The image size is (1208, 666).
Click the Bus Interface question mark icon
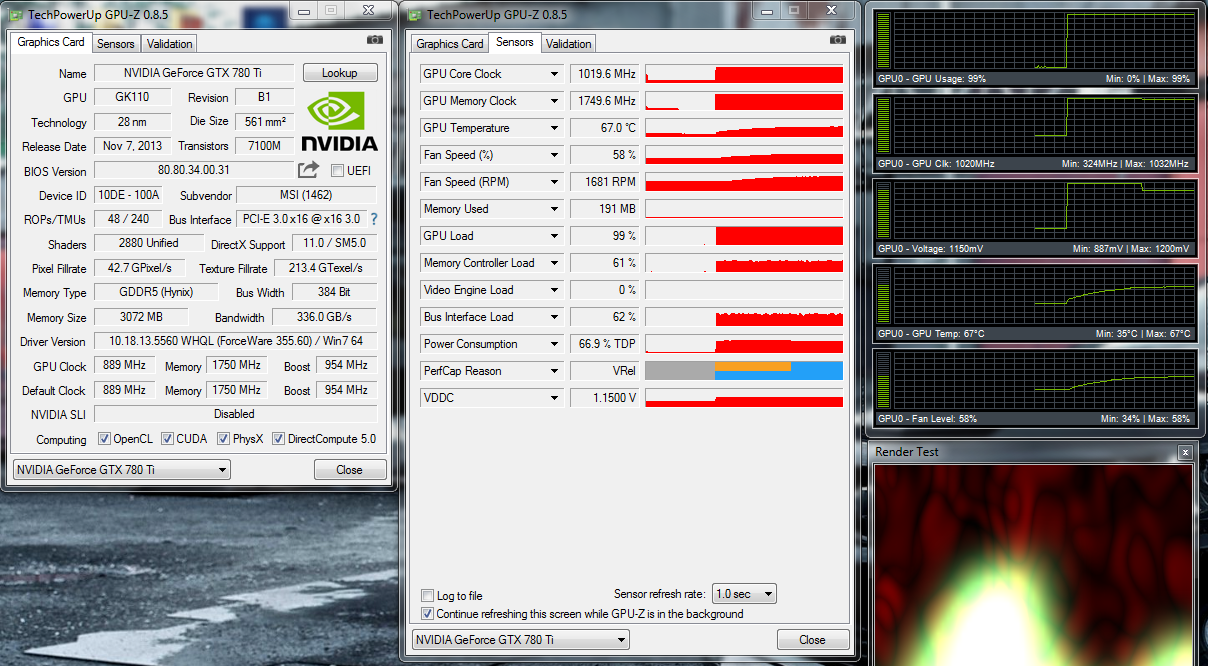(374, 219)
